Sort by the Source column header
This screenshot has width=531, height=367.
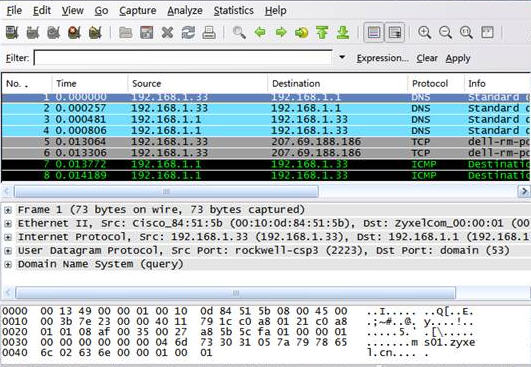point(198,84)
